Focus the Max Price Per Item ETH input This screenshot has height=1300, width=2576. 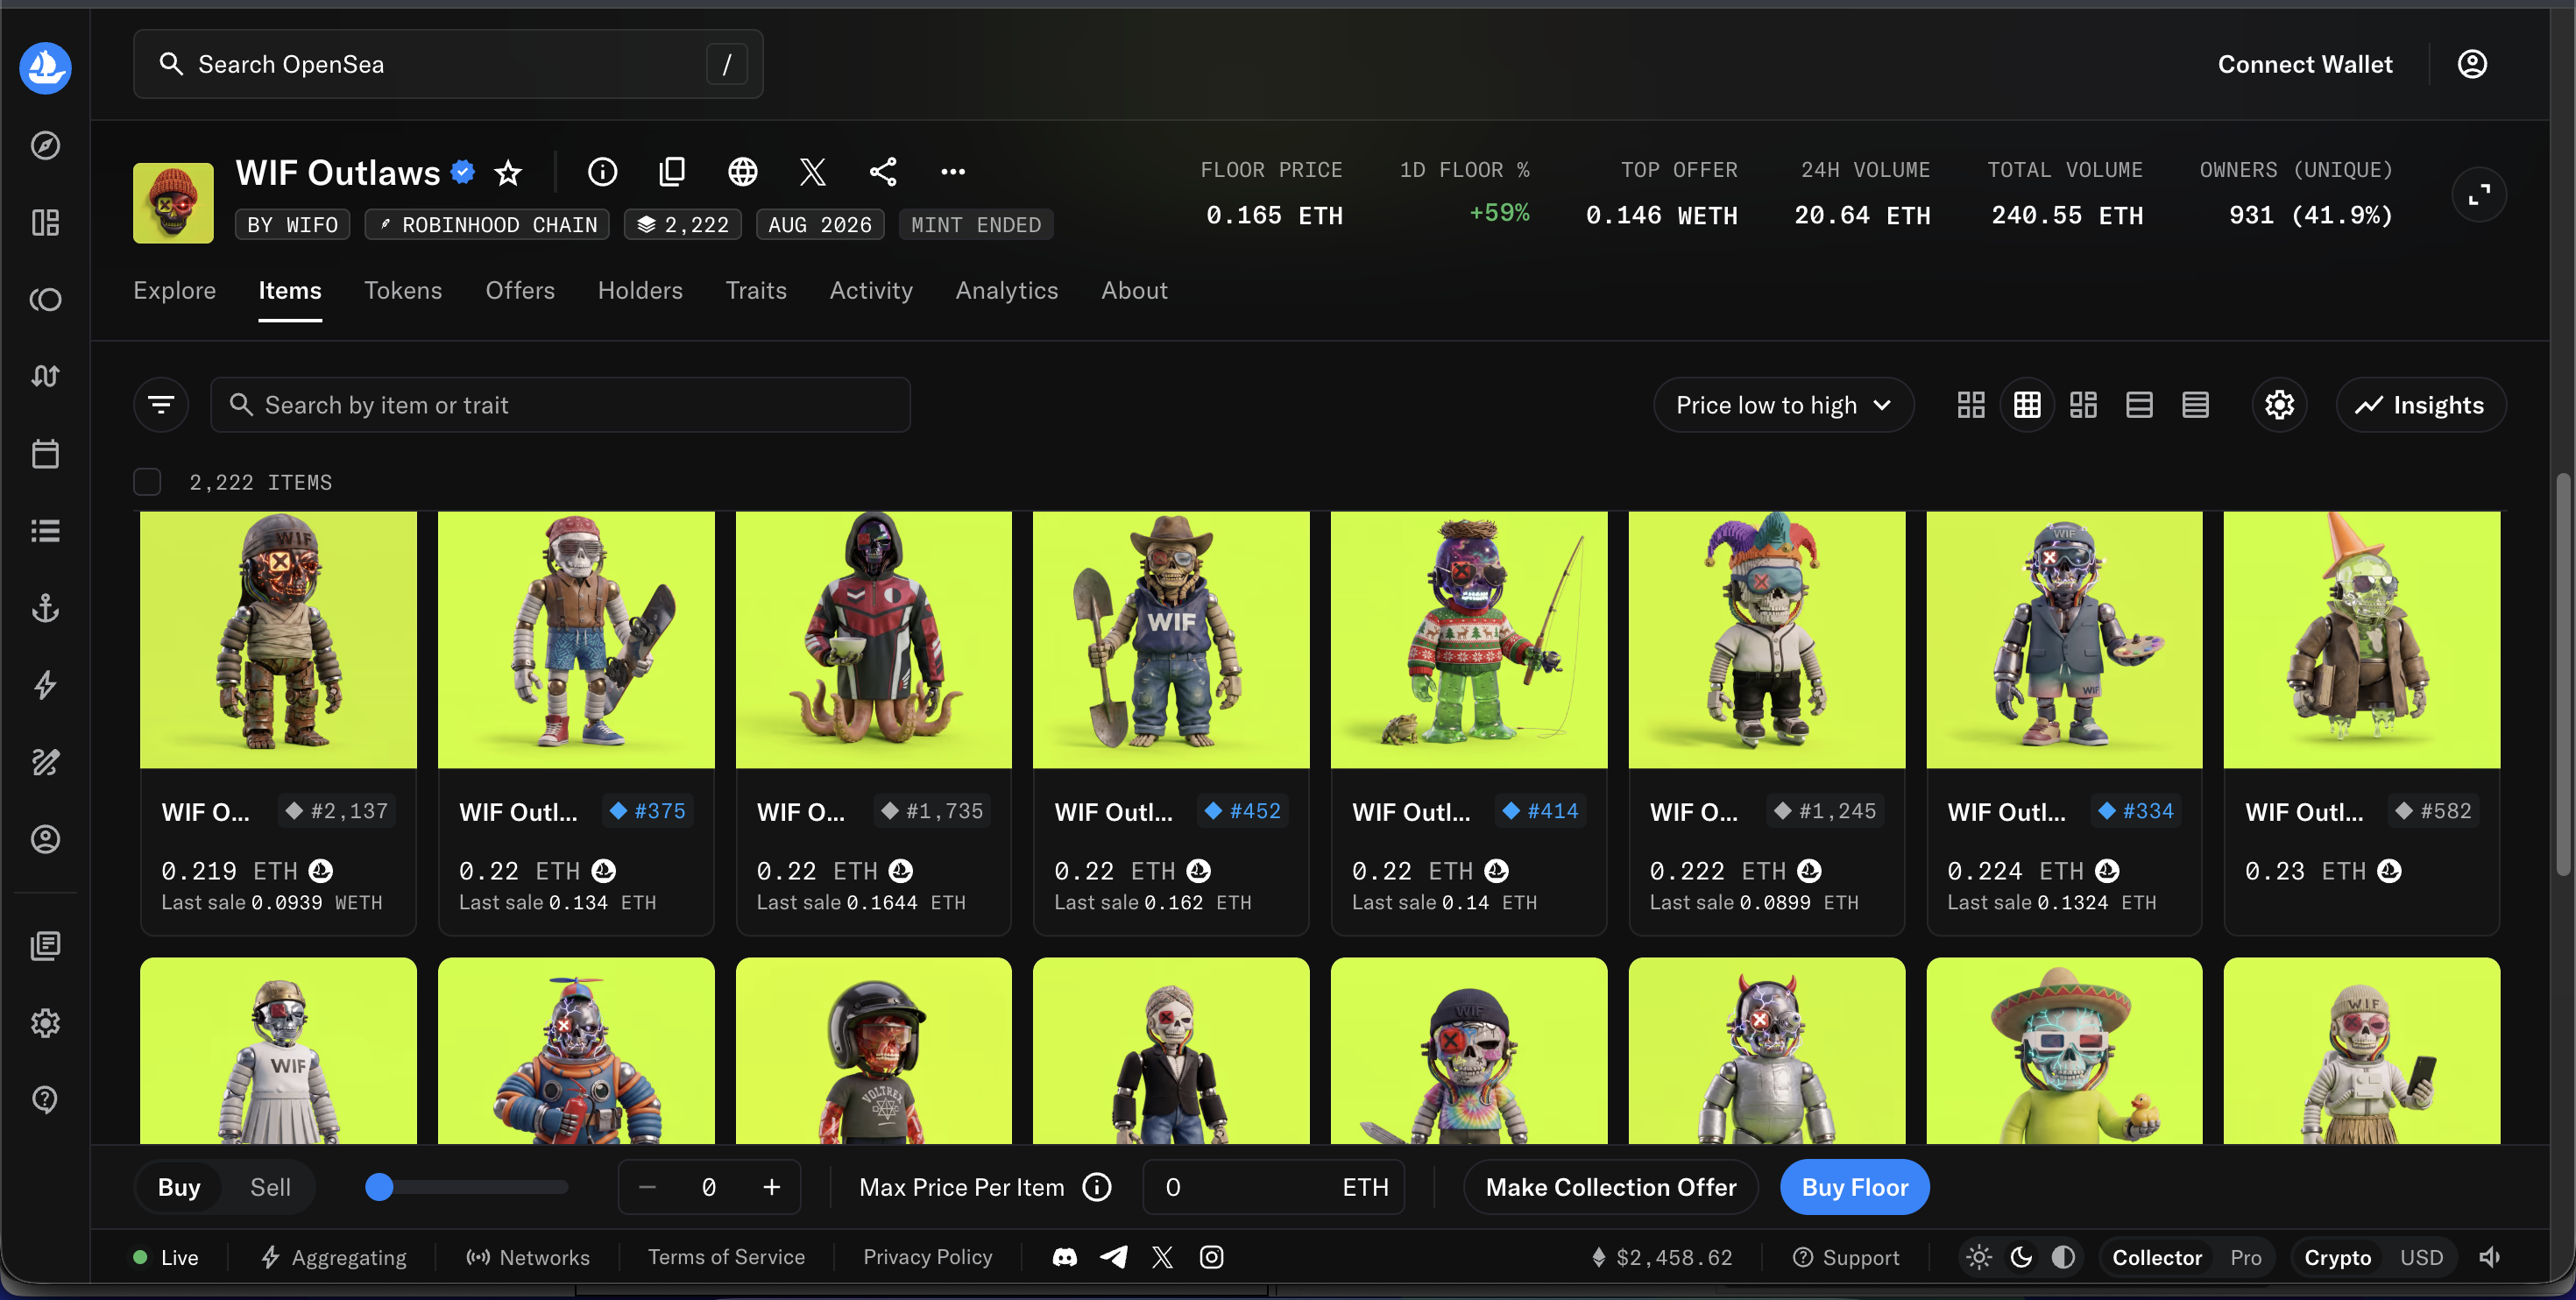coord(1273,1187)
